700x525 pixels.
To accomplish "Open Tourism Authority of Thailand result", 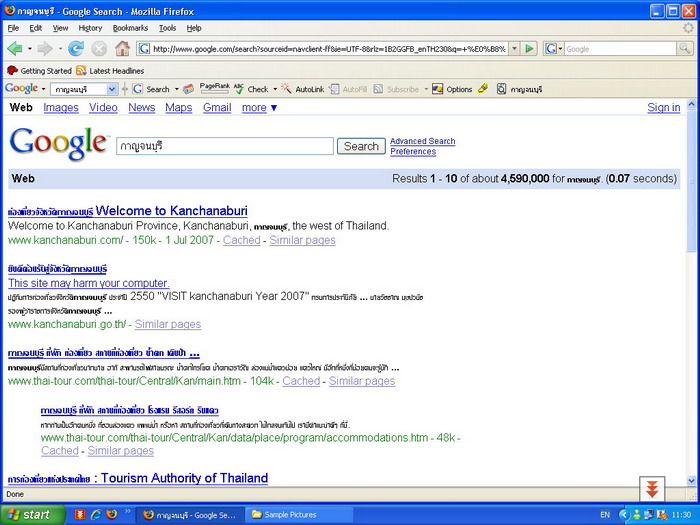I will click(x=138, y=478).
